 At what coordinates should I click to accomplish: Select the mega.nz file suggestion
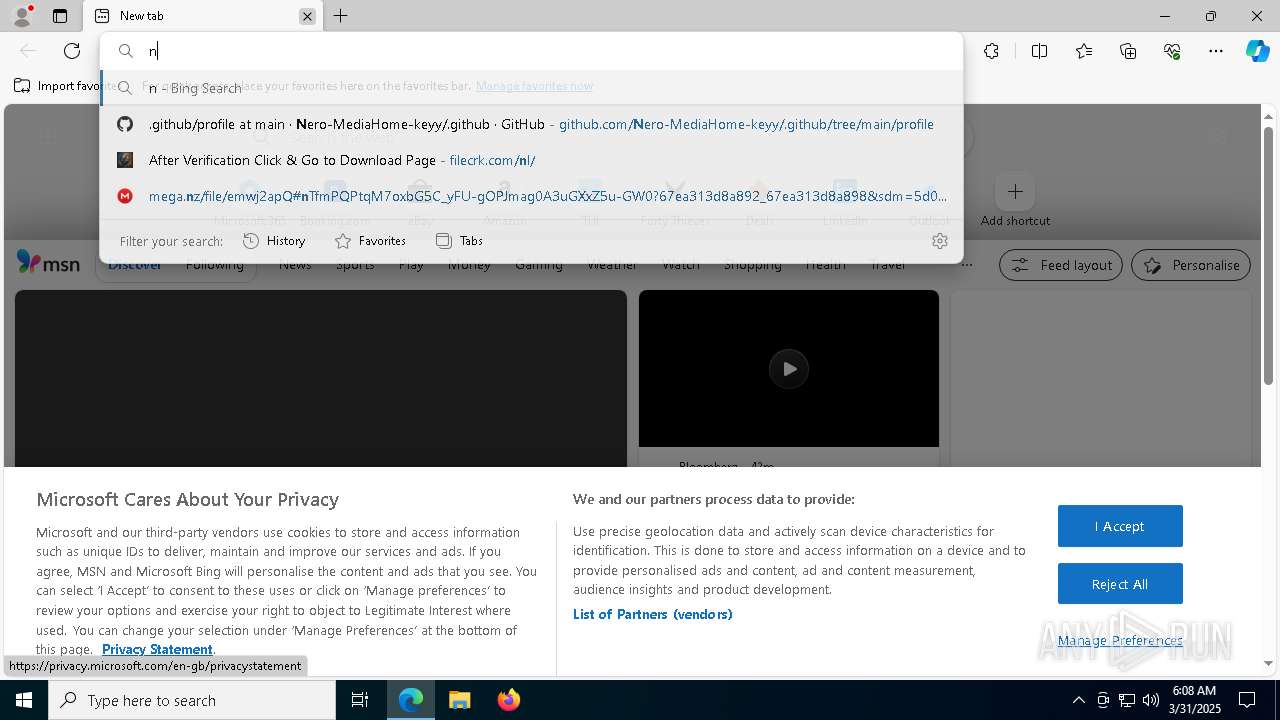pos(531,196)
